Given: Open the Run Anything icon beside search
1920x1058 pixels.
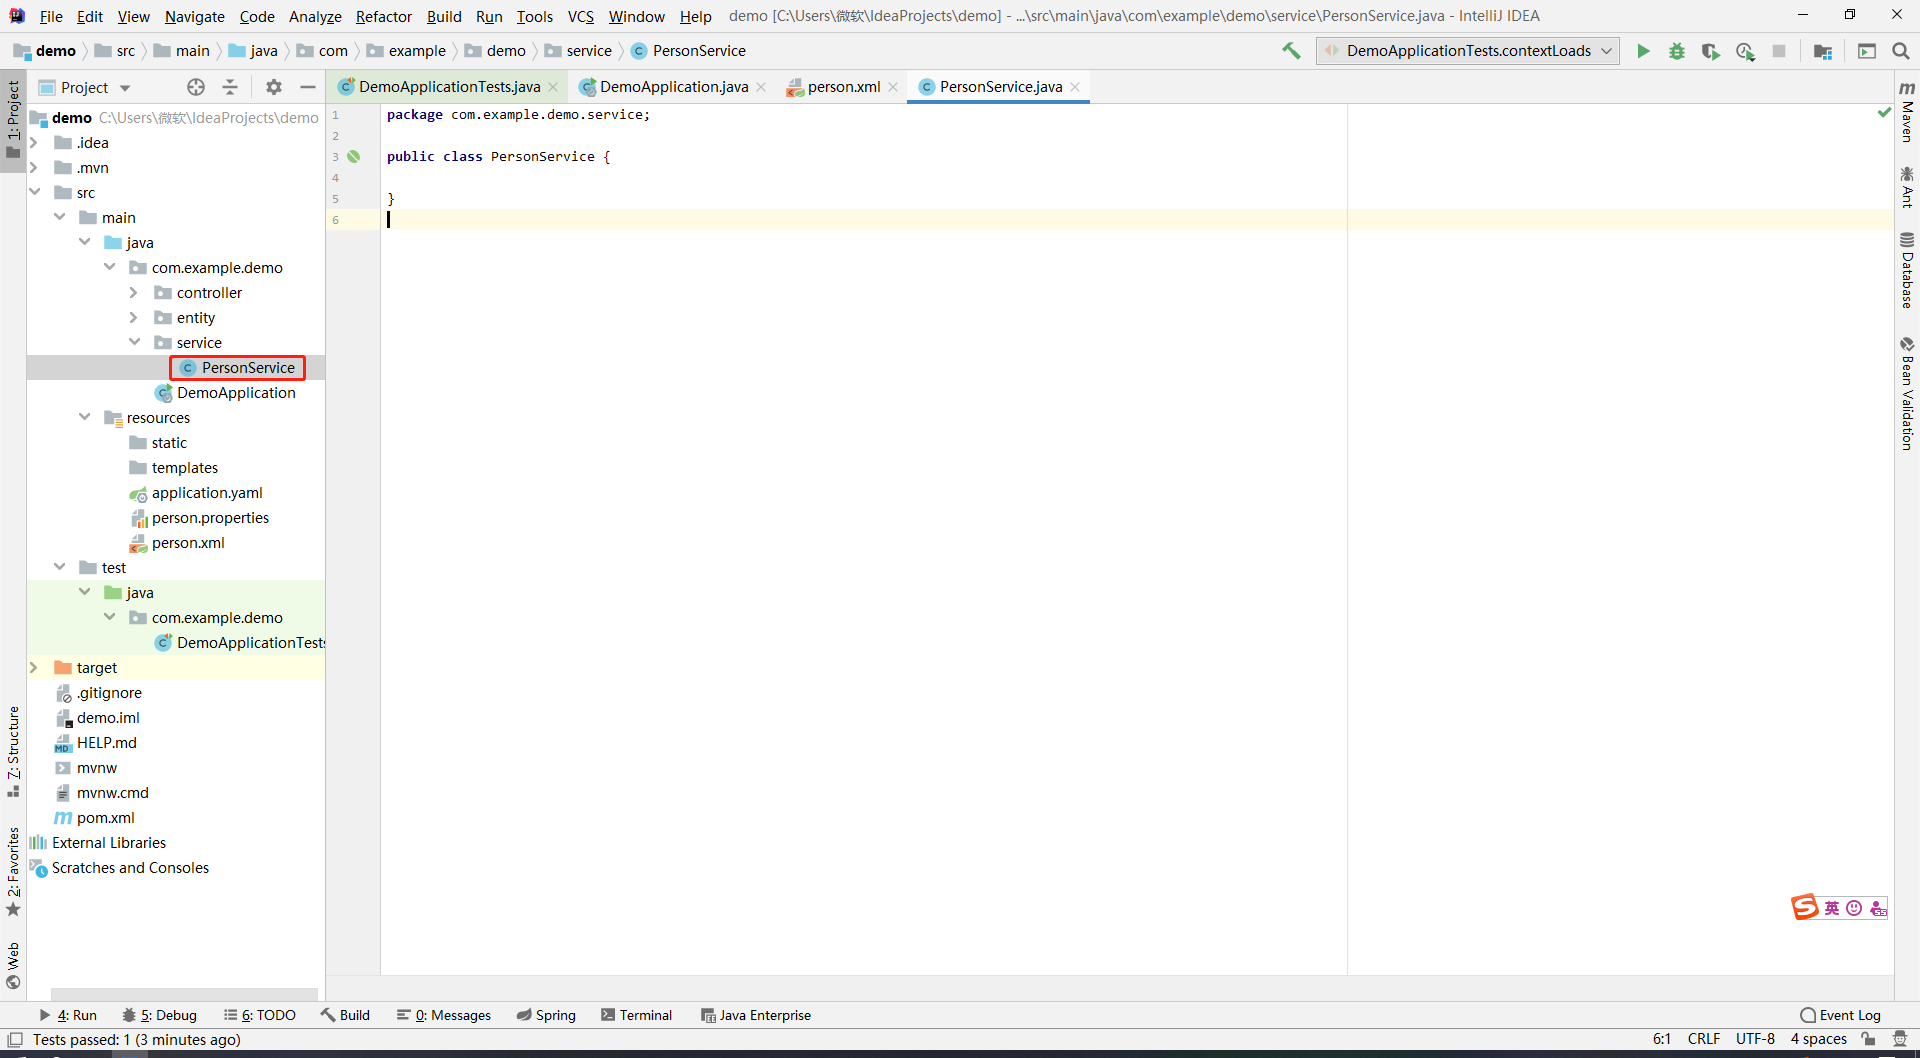Looking at the screenshot, I should click(1867, 51).
